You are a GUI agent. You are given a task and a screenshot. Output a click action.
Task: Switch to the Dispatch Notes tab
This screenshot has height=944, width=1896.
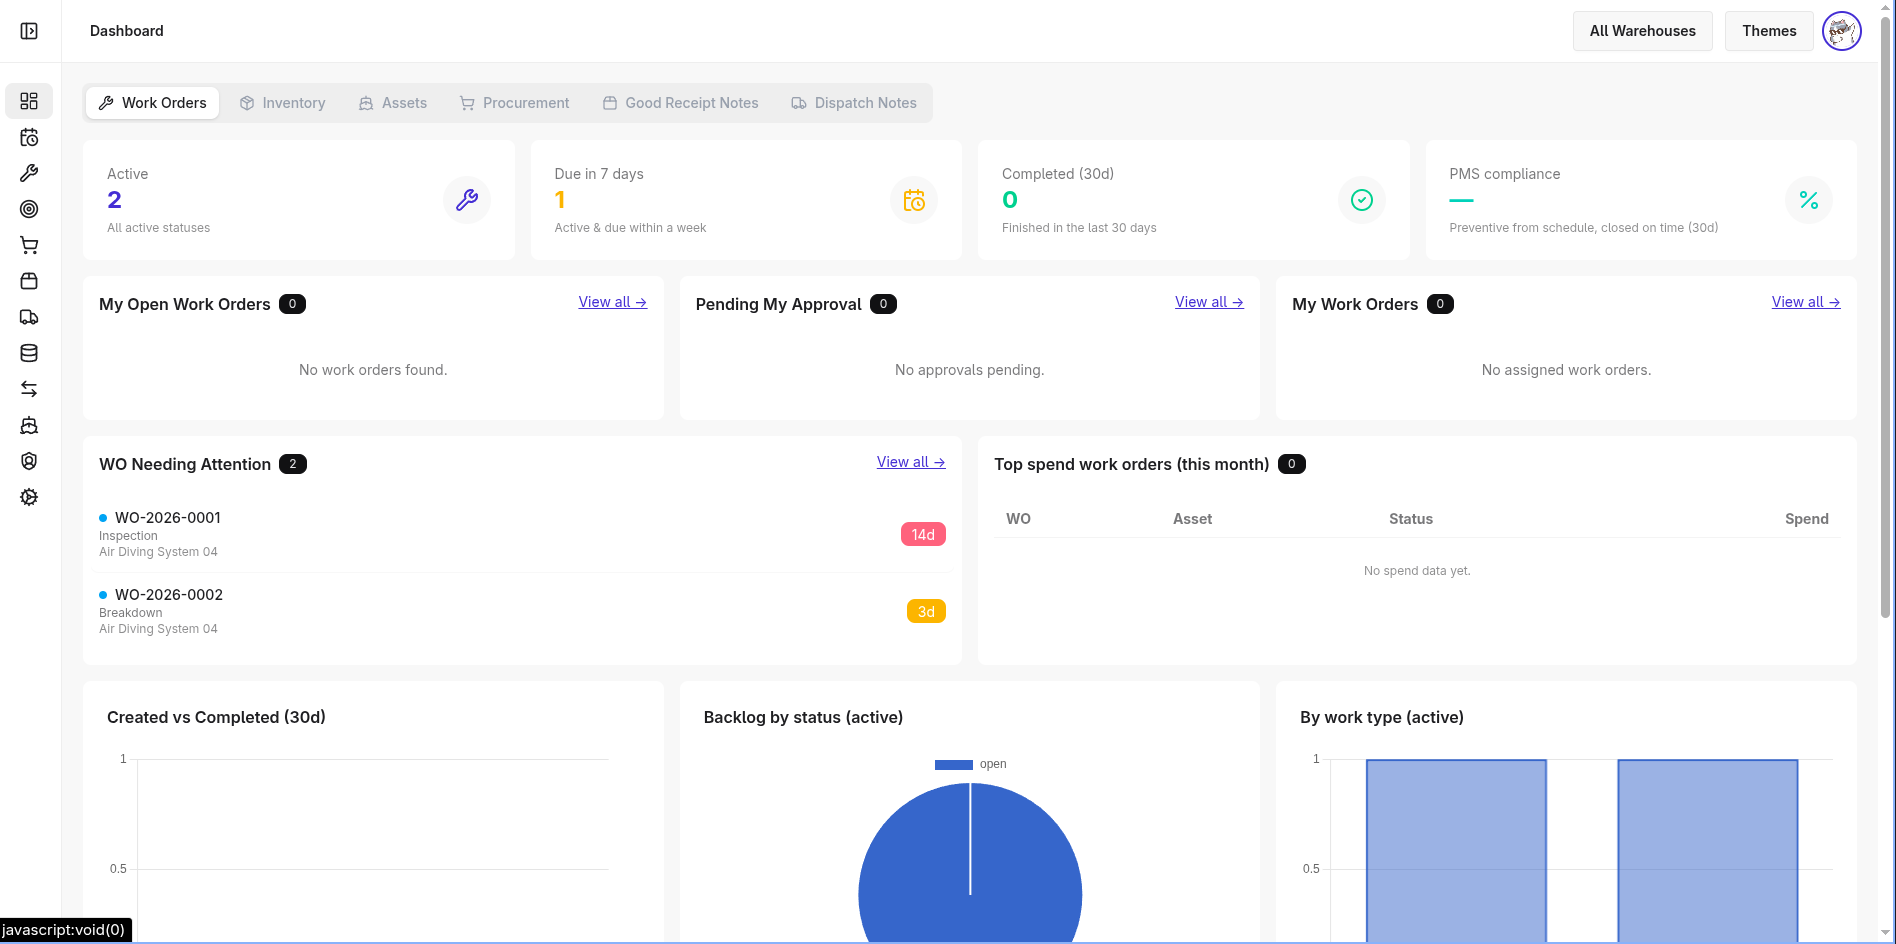854,103
